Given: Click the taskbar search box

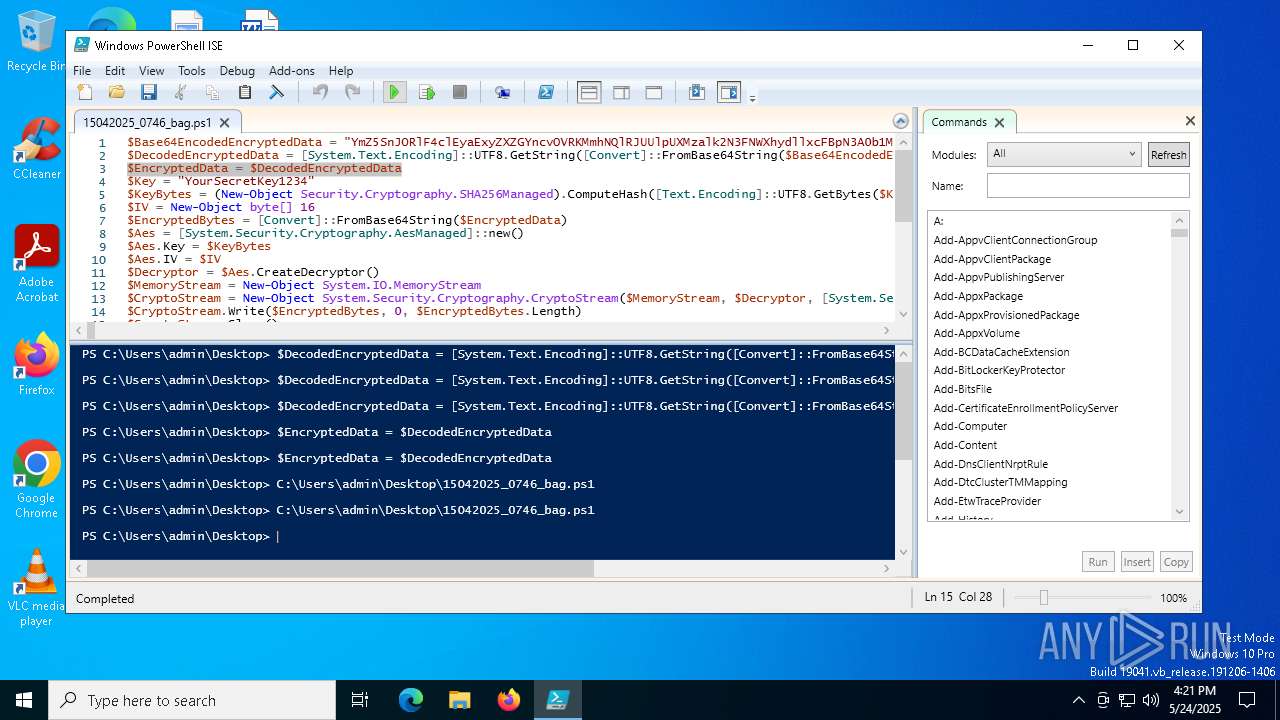Looking at the screenshot, I should coord(192,700).
